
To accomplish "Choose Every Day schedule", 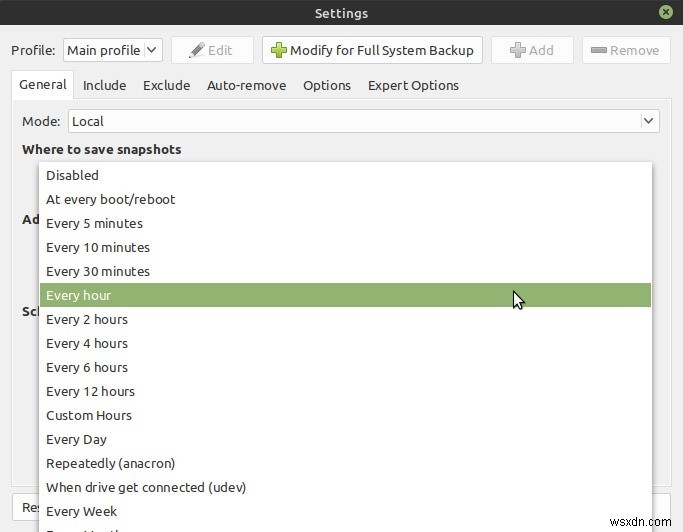I will click(345, 439).
